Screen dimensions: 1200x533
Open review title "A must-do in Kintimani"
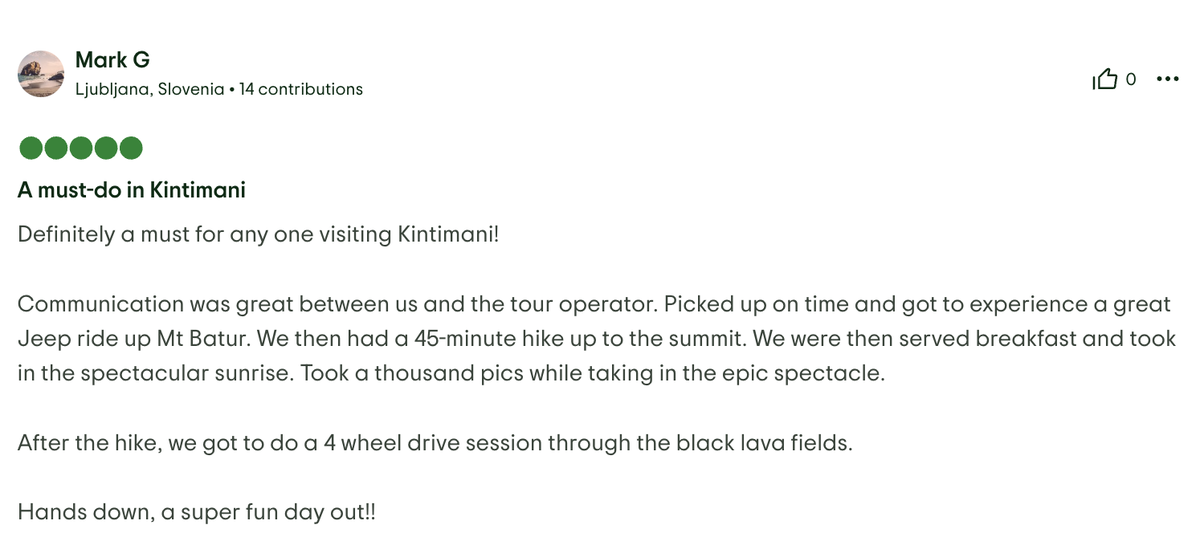point(131,189)
